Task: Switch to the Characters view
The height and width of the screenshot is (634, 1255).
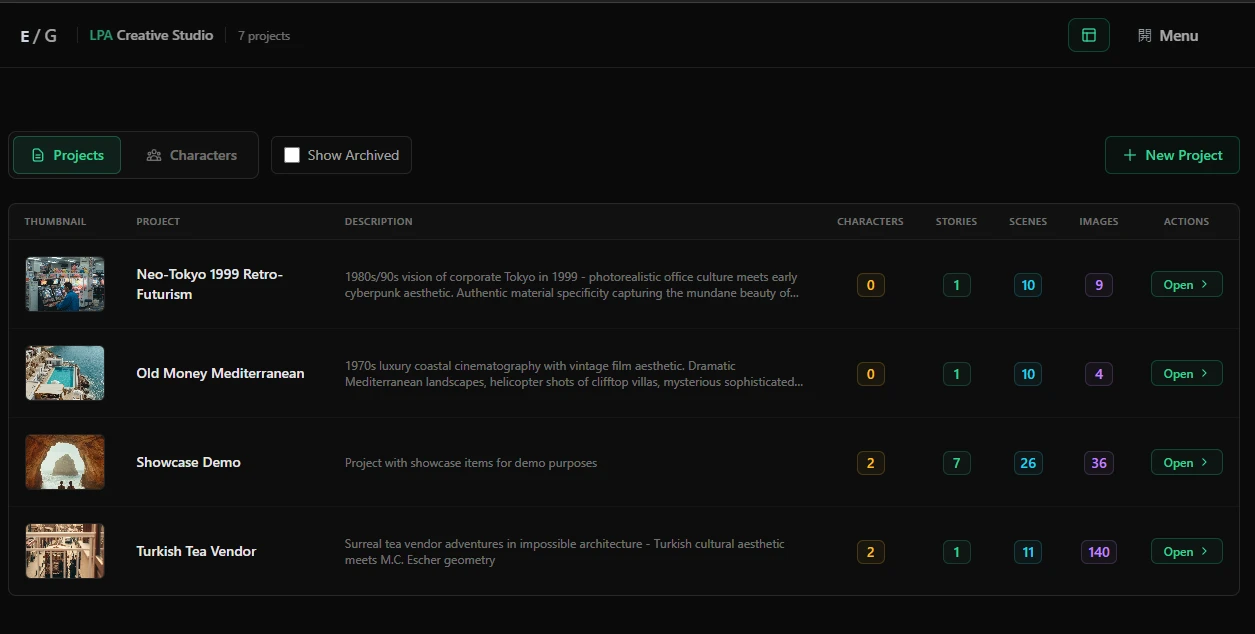Action: coord(191,155)
